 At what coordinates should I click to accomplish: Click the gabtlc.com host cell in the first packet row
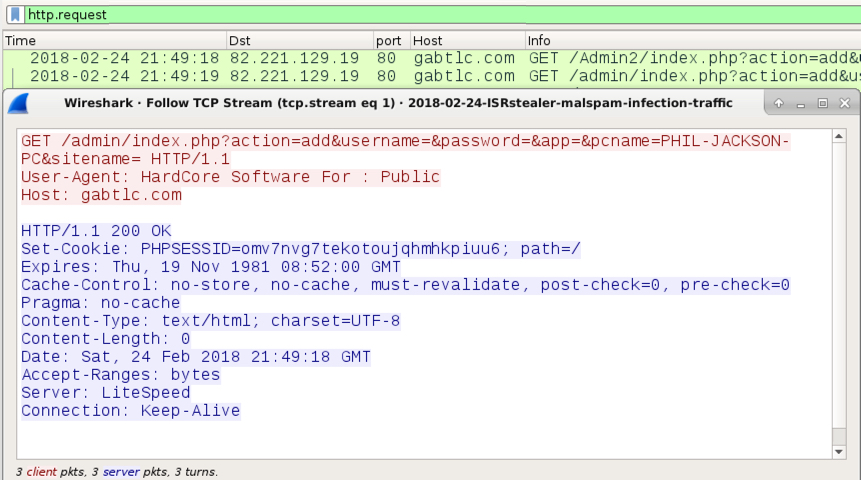coord(465,58)
